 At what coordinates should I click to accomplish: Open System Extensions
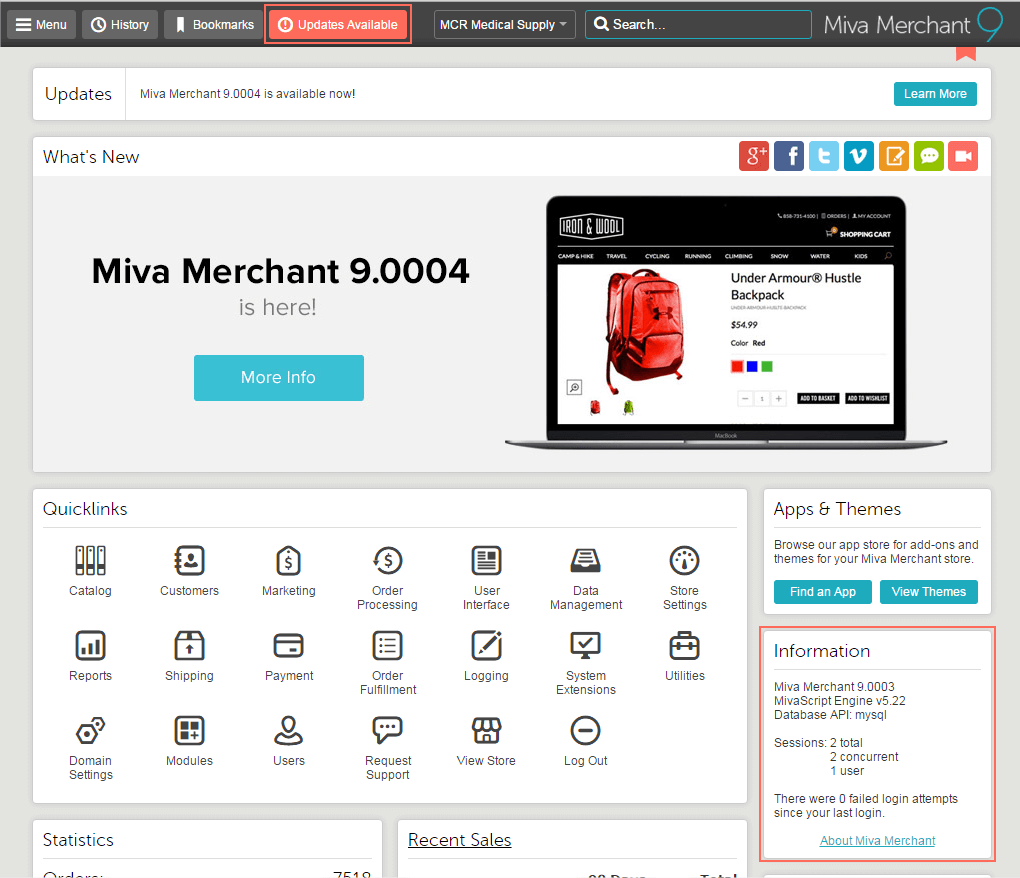pyautogui.click(x=585, y=663)
